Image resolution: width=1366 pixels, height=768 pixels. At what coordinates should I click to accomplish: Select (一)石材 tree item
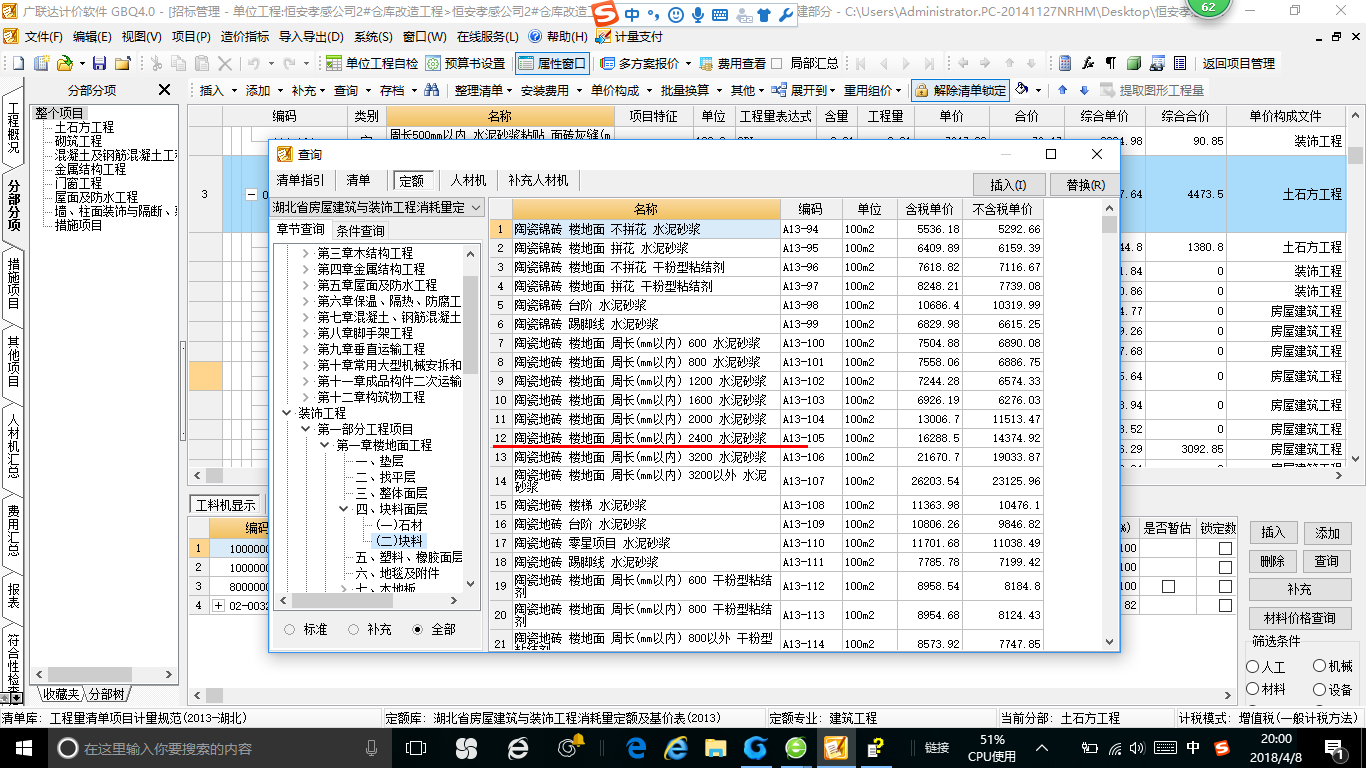pos(399,525)
